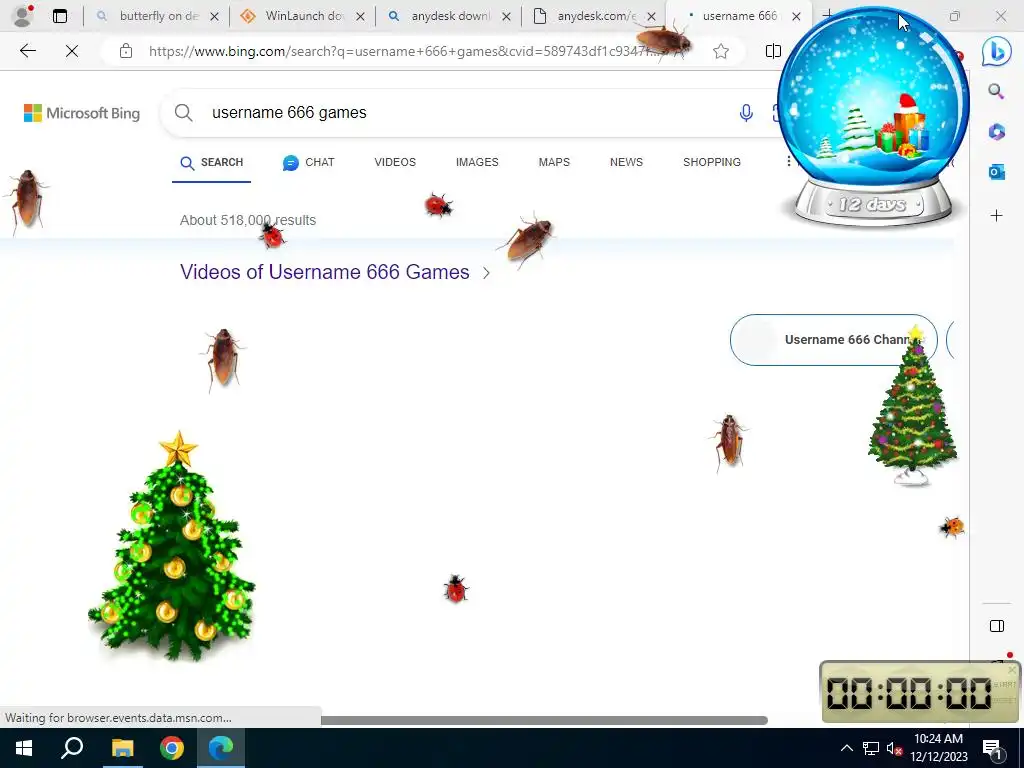The image size is (1024, 768).
Task: Click the 00:00:00 stopwatch widget
Action: 920,692
